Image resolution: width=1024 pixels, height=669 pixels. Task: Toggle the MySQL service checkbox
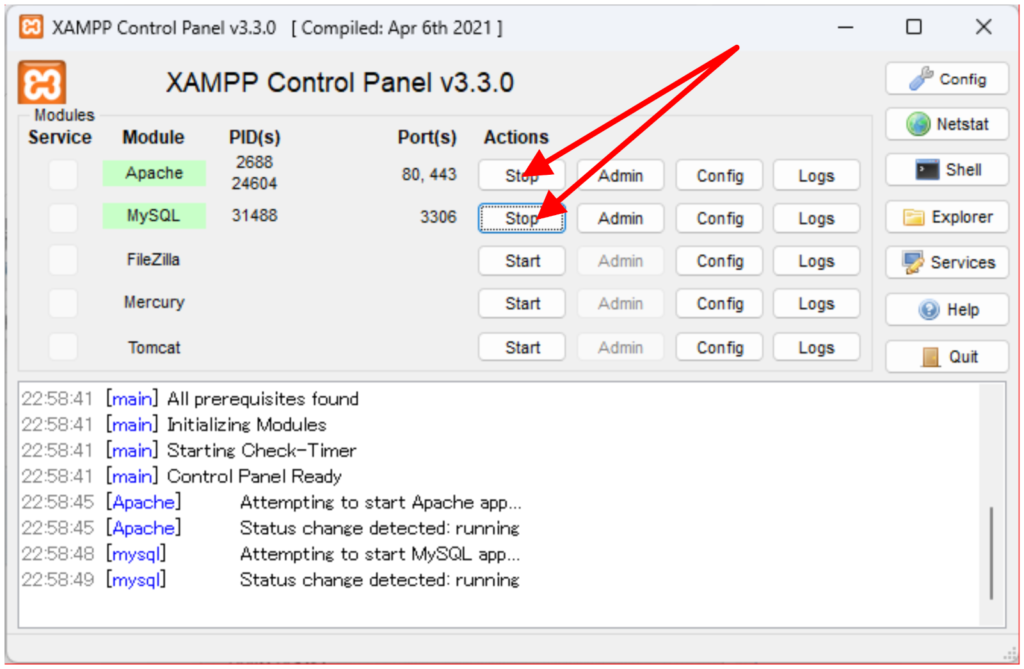[63, 217]
